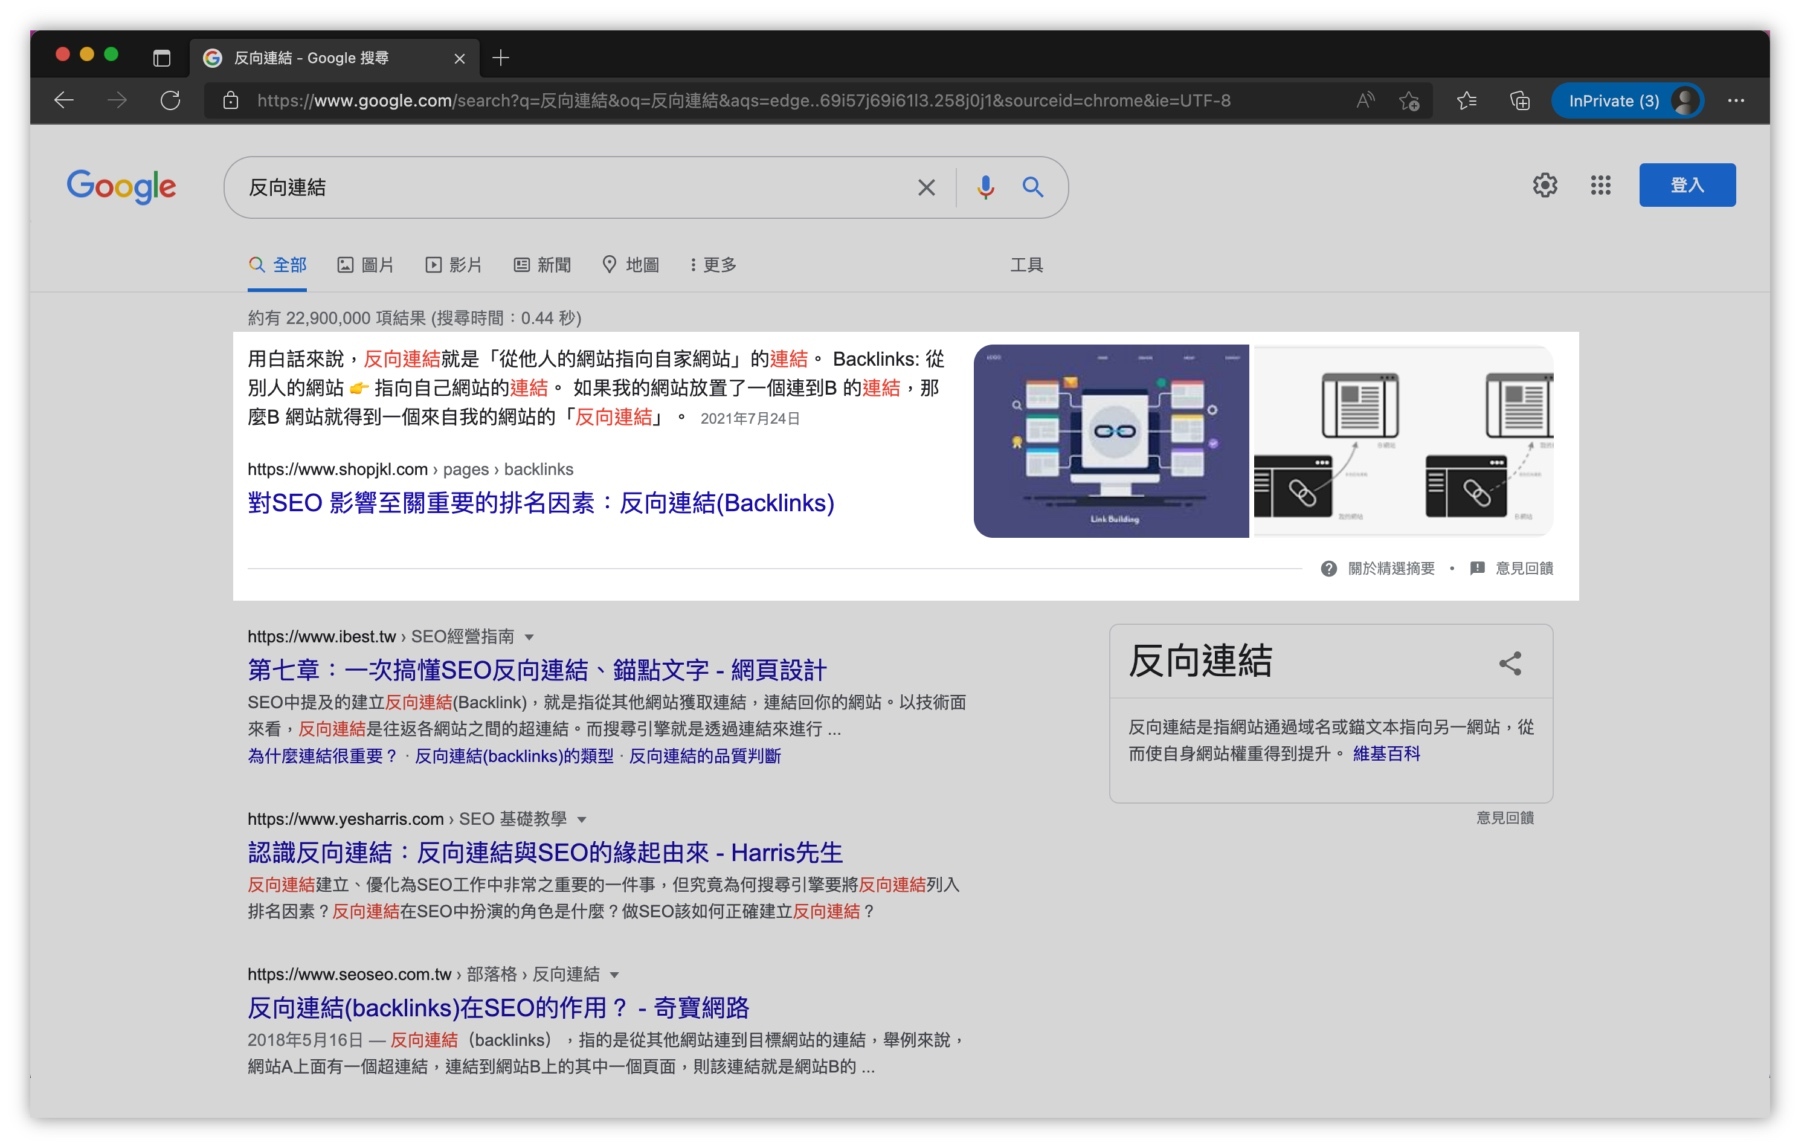Open the Google apps grid icon

click(x=1601, y=185)
